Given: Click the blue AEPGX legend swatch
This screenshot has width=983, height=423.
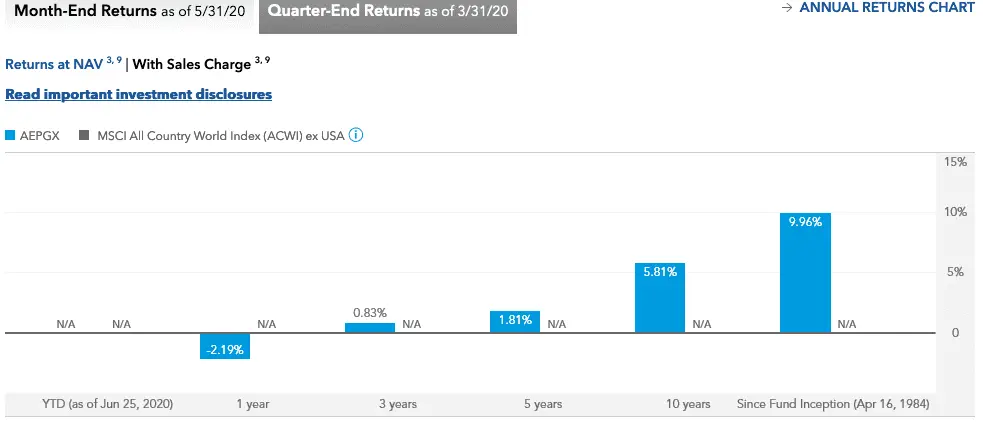Looking at the screenshot, I should pyautogui.click(x=10, y=136).
